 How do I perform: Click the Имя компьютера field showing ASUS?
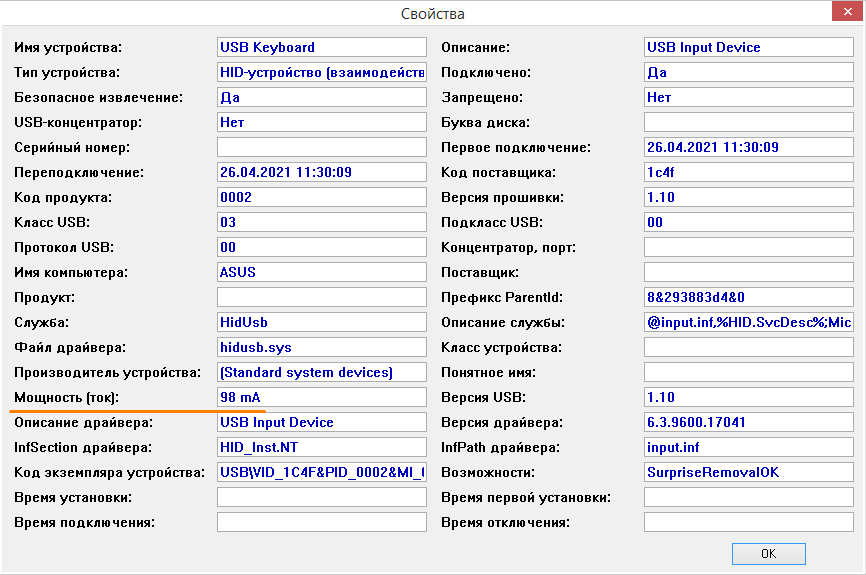(321, 272)
